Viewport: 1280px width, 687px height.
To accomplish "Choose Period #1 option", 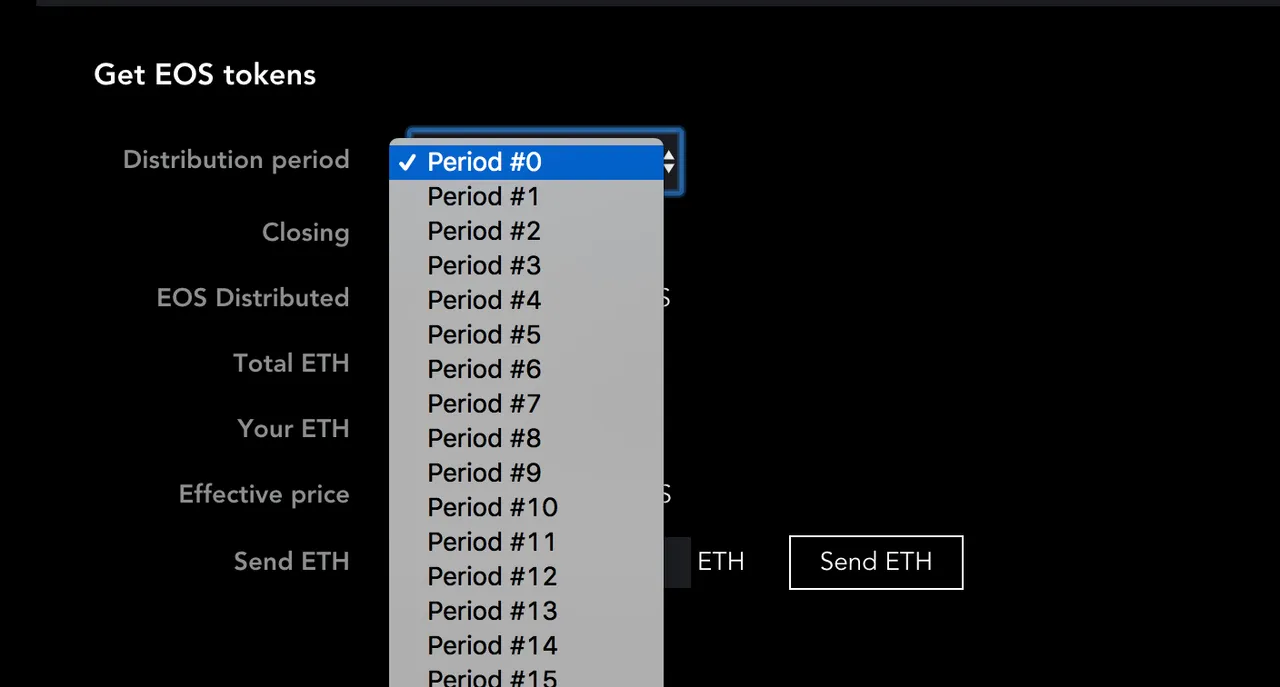I will point(484,197).
